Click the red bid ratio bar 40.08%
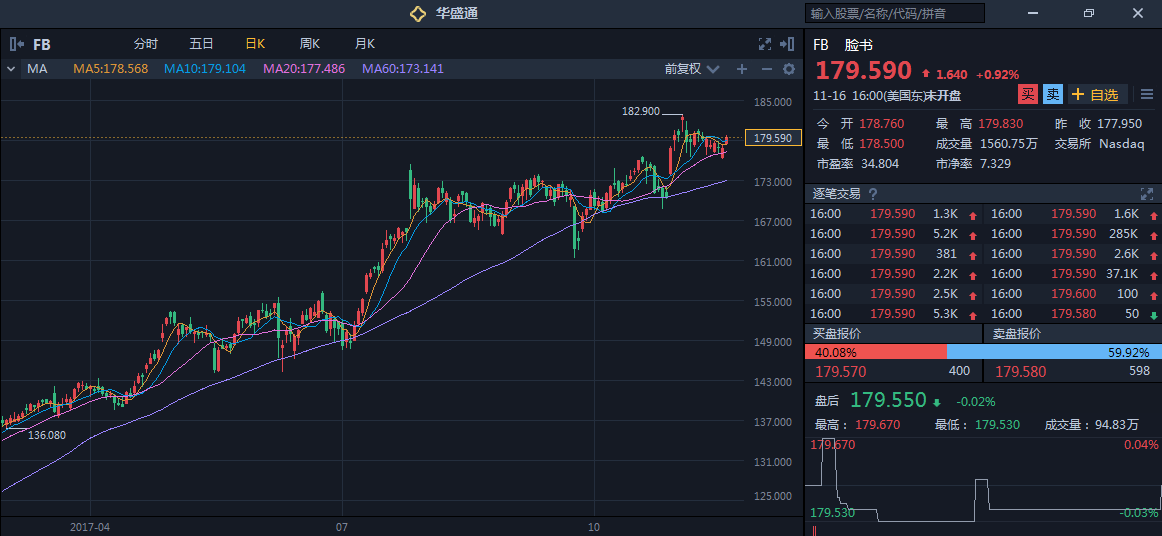The image size is (1162, 536). [875, 352]
